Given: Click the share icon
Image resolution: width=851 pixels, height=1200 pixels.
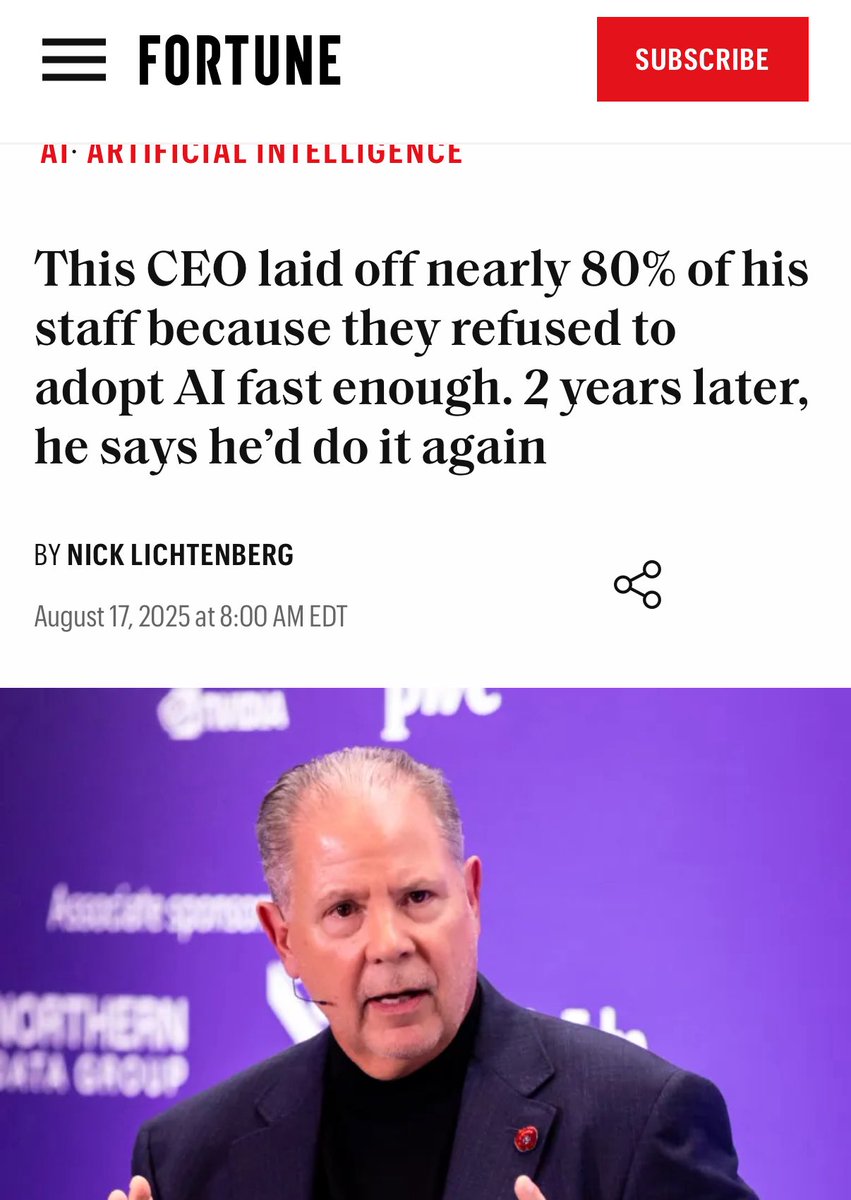Looking at the screenshot, I should 637,584.
